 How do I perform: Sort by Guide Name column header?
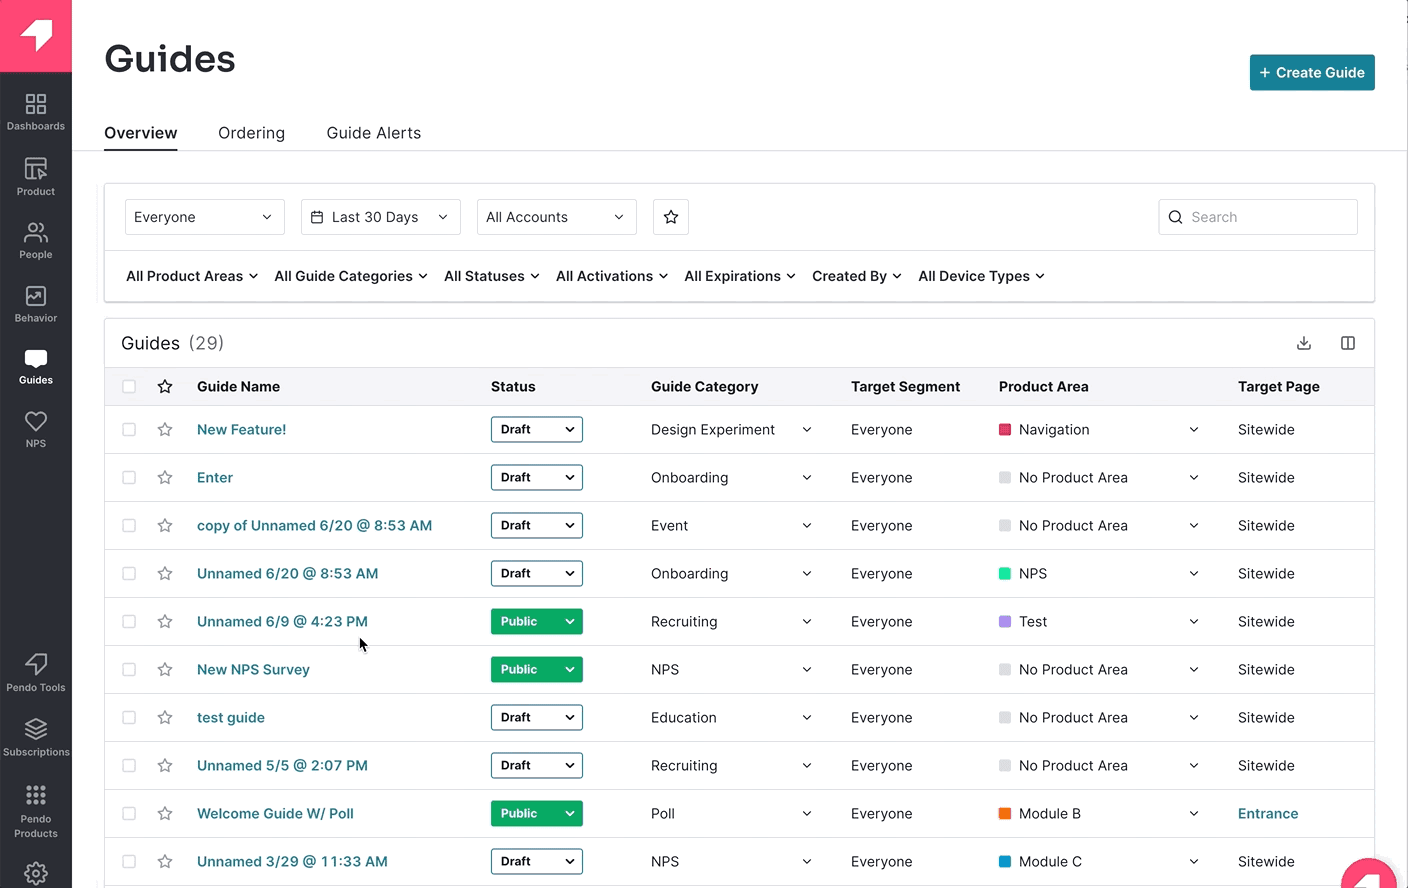click(238, 387)
